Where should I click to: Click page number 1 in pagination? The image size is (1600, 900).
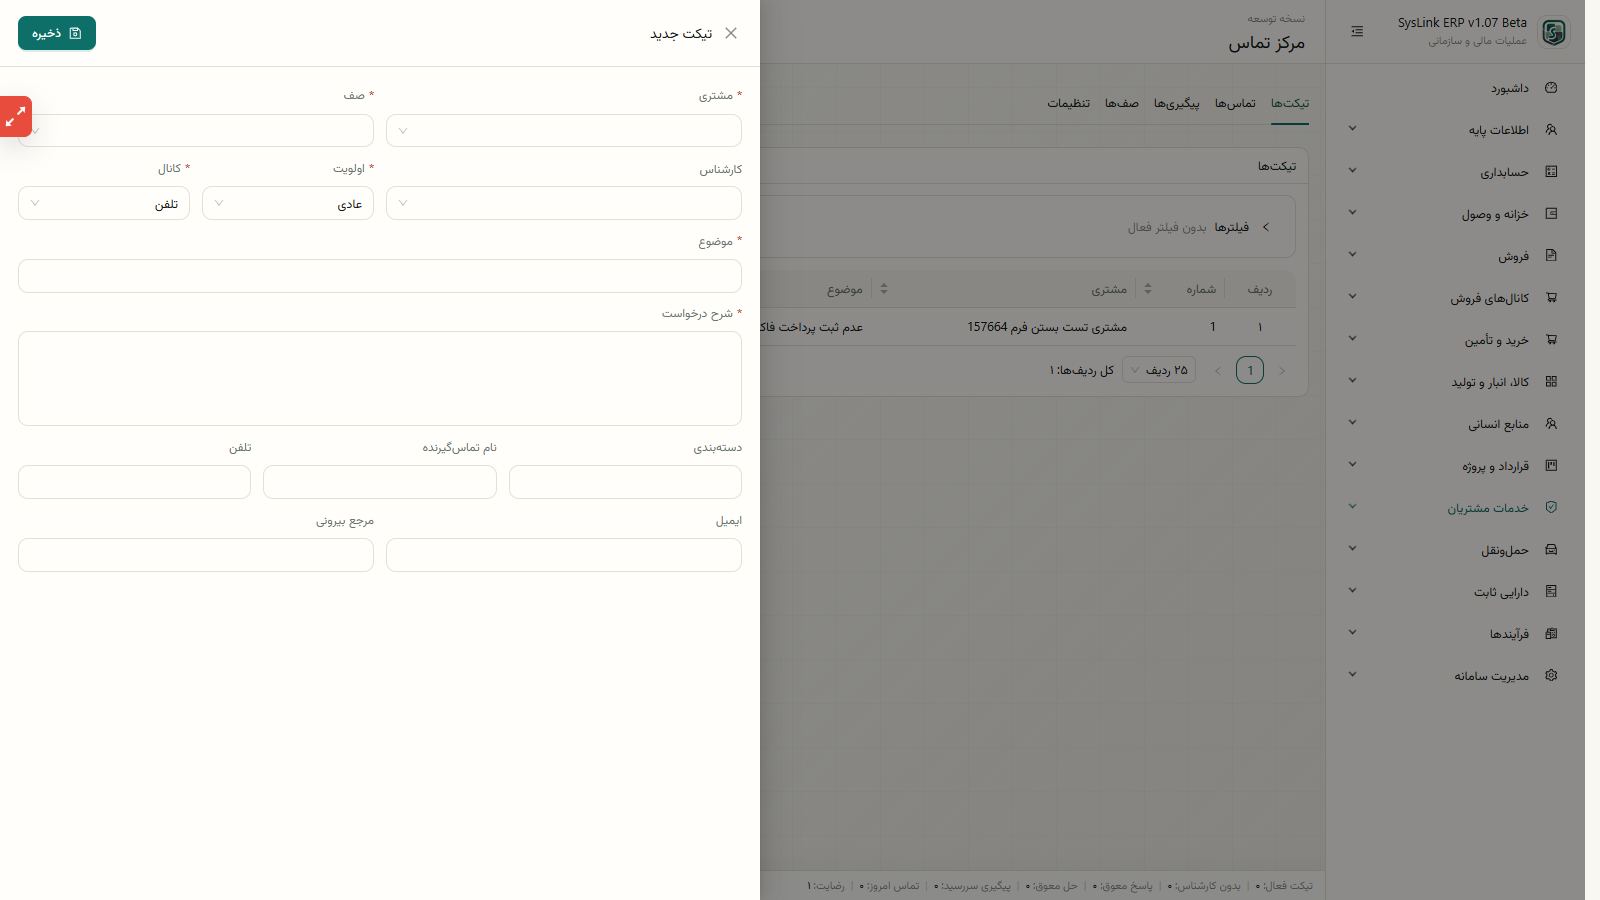coord(1250,370)
